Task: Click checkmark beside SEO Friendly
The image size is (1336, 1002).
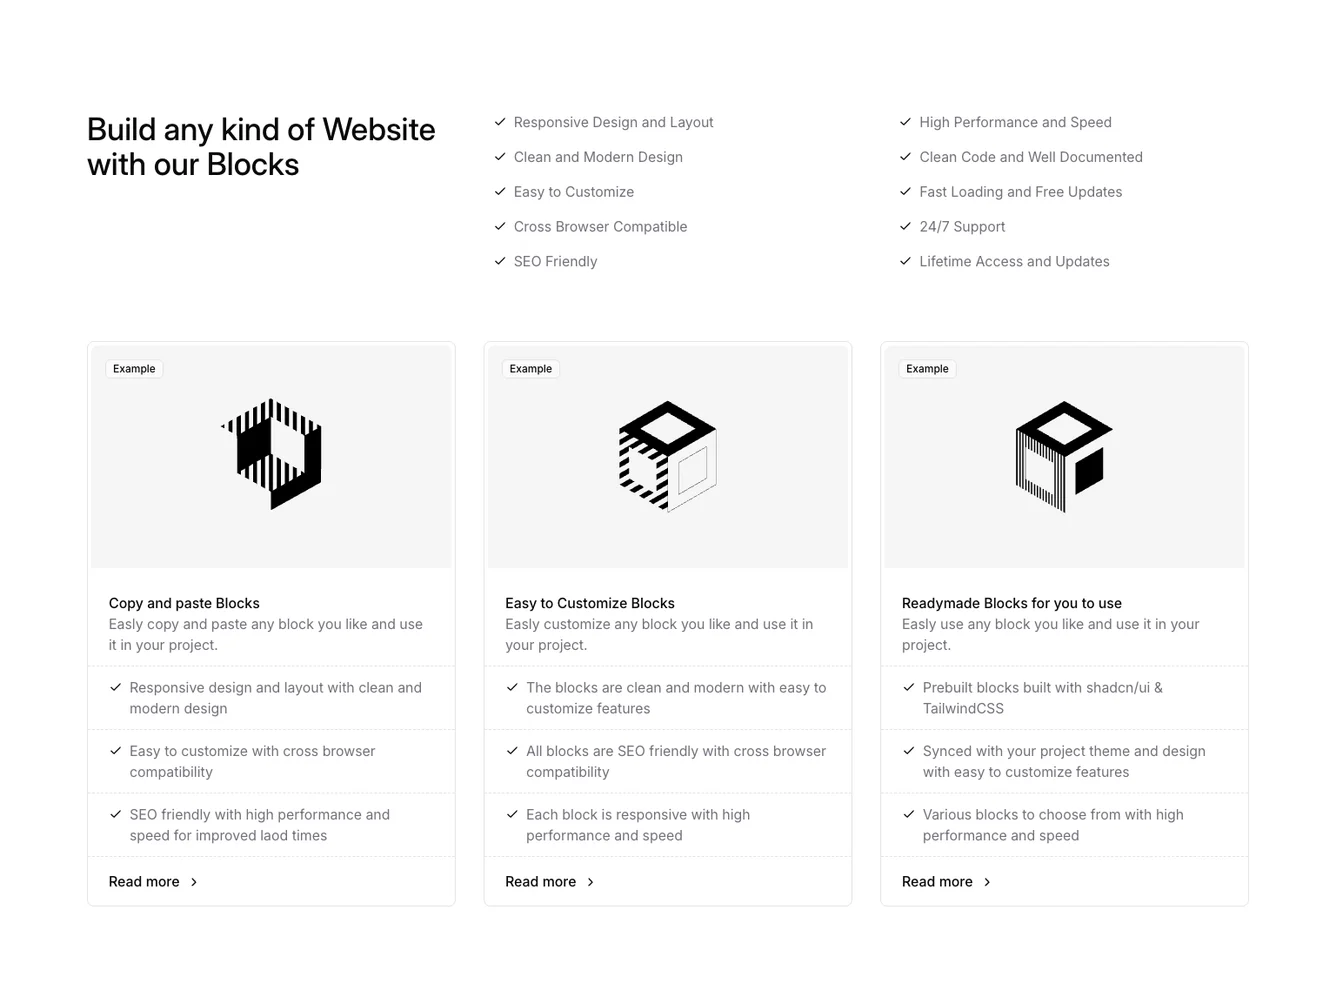Action: pos(500,261)
